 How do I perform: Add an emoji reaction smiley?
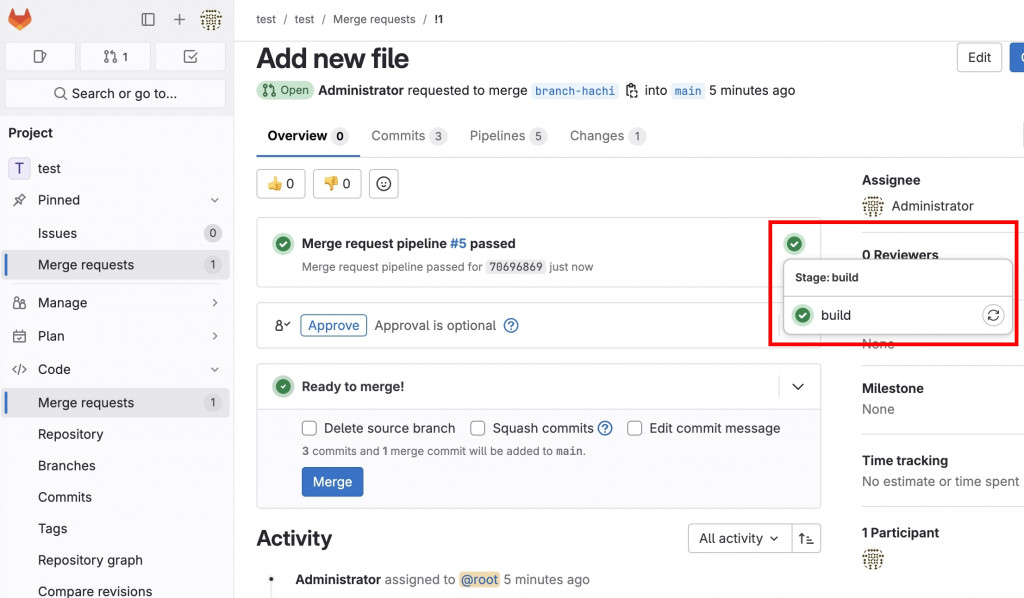point(383,184)
